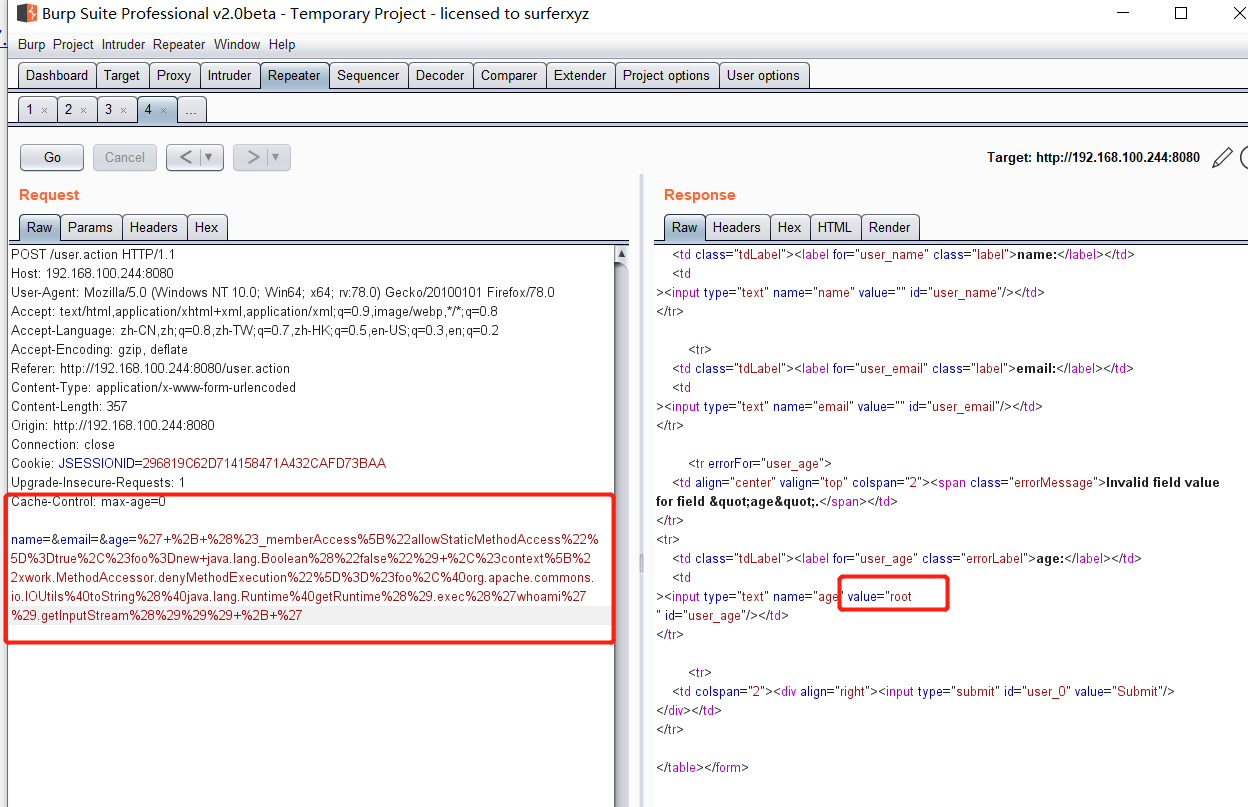This screenshot has height=807, width=1248.
Task: Open the Burp menu
Action: pyautogui.click(x=32, y=45)
